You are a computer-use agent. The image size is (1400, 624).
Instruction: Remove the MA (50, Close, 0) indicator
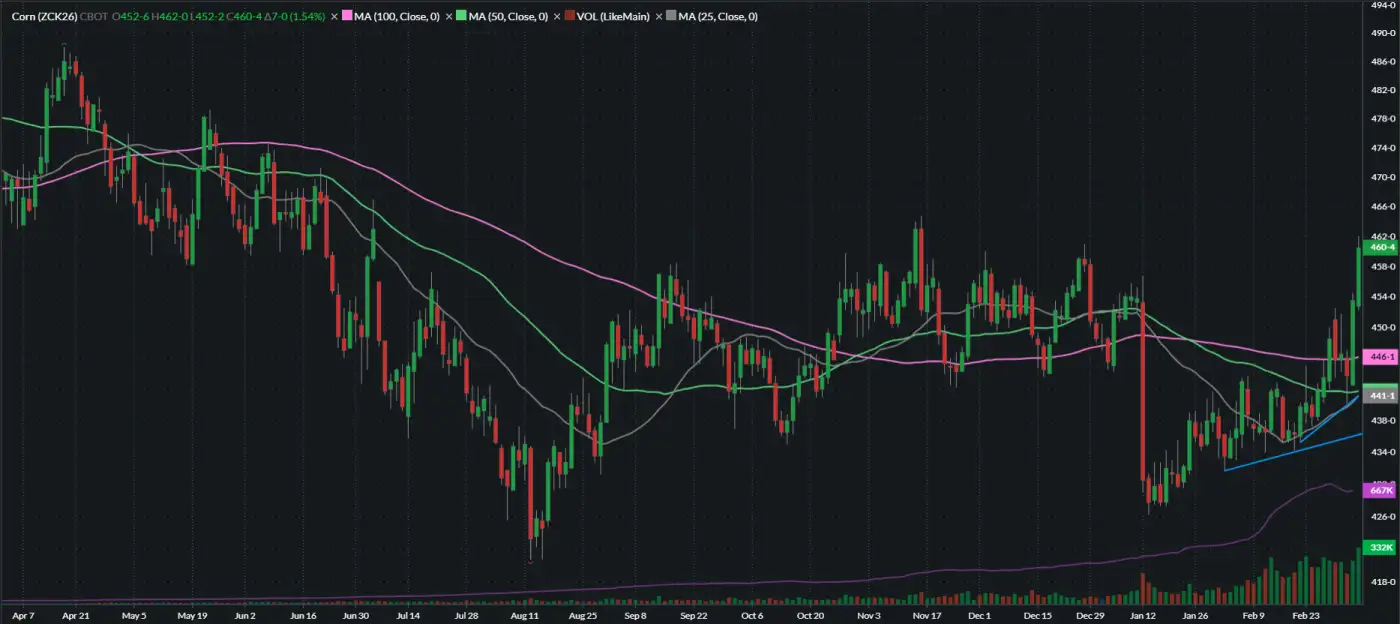coord(448,17)
